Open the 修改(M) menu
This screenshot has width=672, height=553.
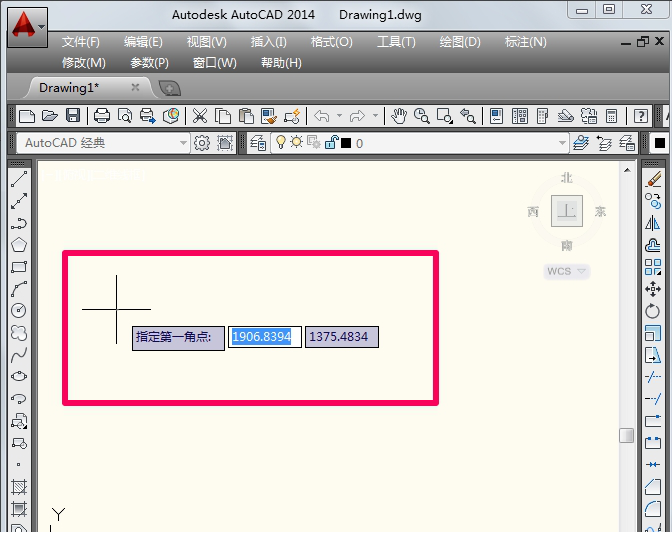[84, 63]
